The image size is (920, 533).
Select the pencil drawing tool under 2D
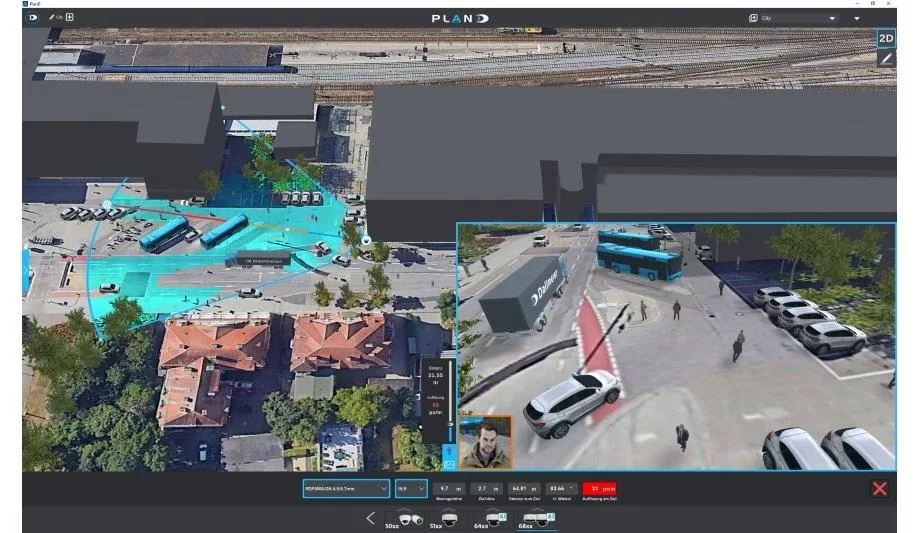point(885,59)
